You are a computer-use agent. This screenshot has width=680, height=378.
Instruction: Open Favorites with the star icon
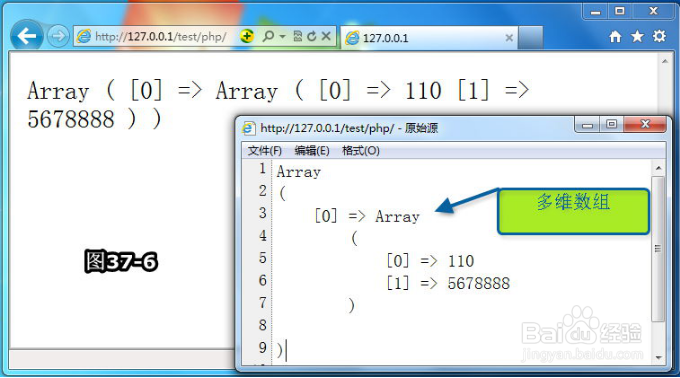tap(637, 36)
